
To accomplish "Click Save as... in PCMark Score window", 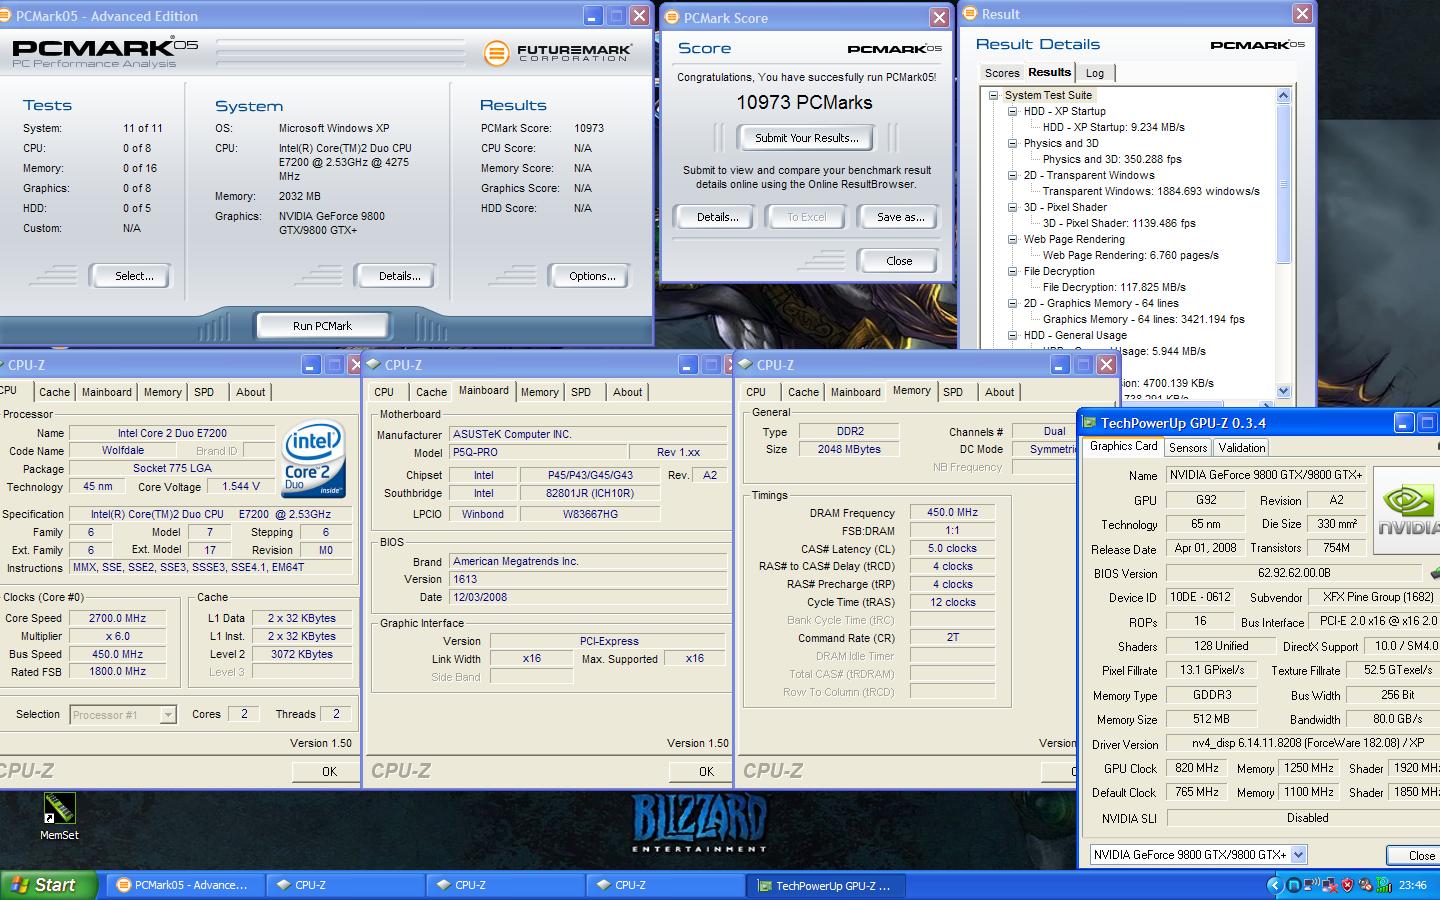I will click(900, 217).
